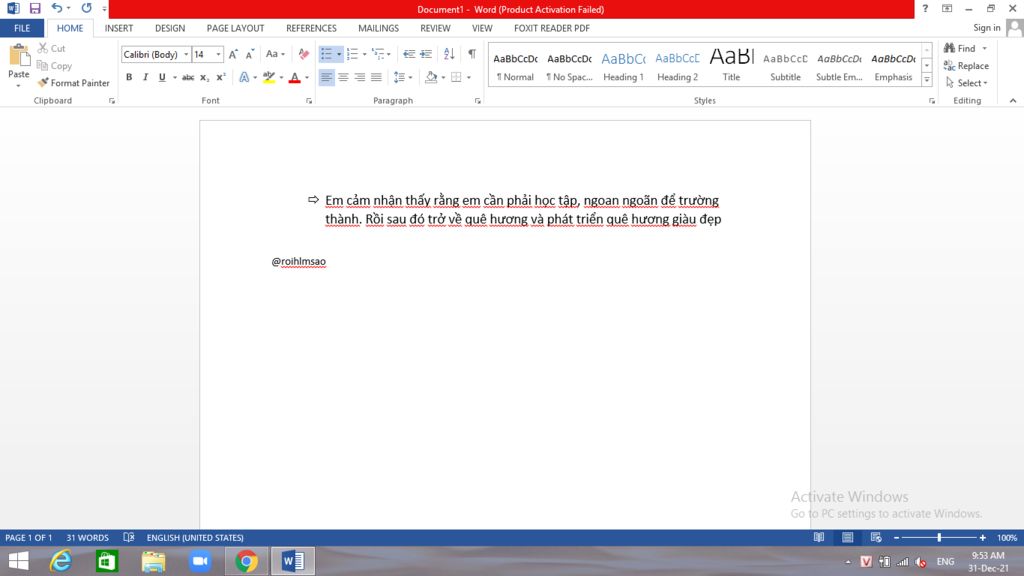This screenshot has height=576, width=1024.
Task: Open the Windows Start menu
Action: click(x=18, y=561)
